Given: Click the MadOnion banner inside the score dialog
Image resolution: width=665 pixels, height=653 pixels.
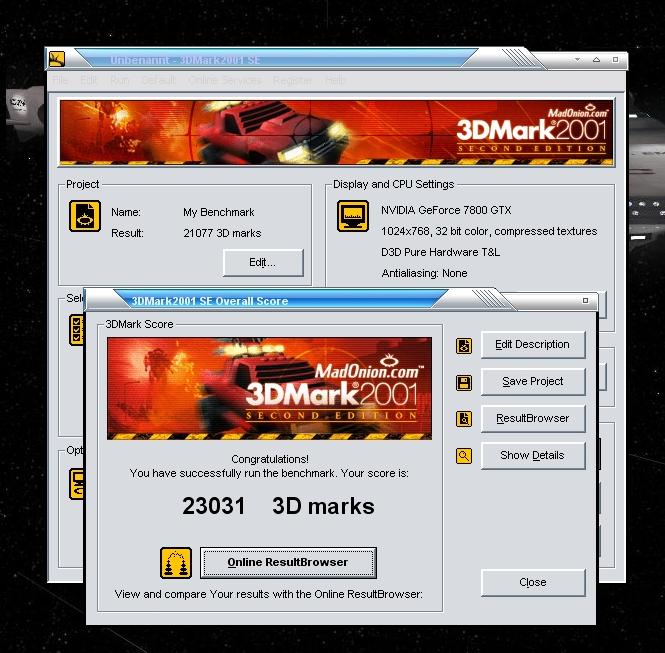Looking at the screenshot, I should tap(269, 388).
